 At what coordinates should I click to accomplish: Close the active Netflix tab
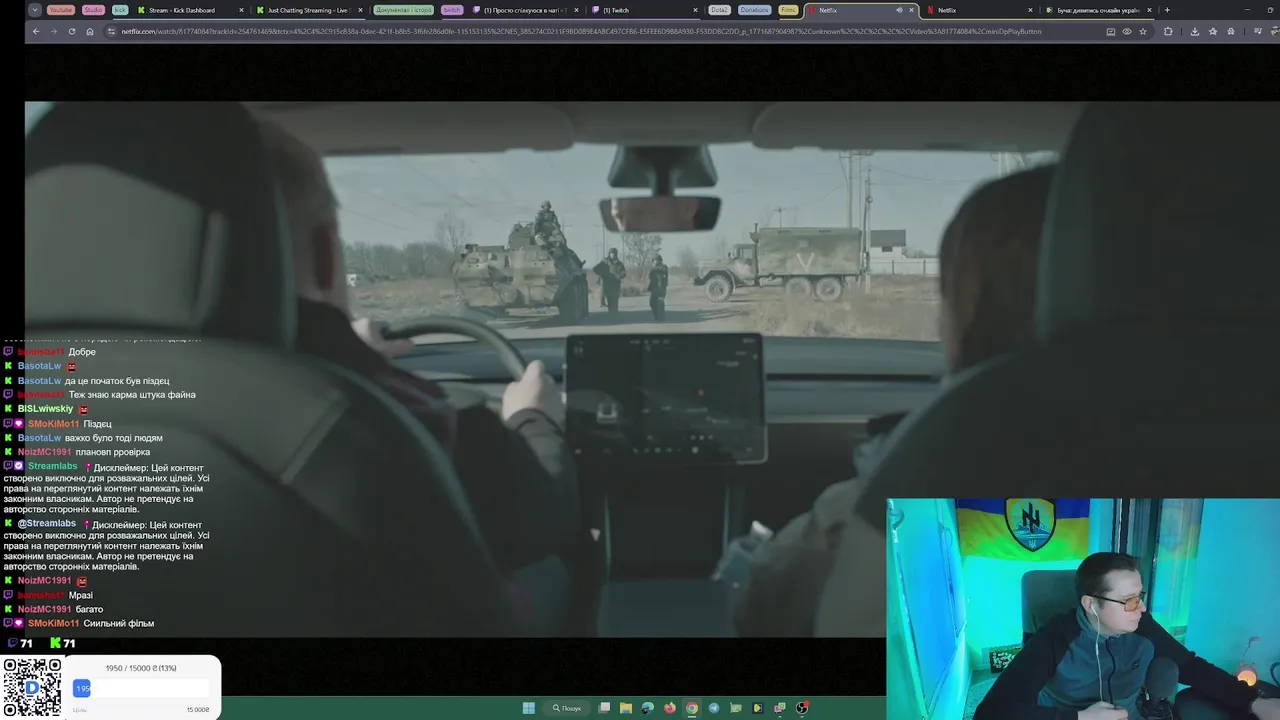911,10
